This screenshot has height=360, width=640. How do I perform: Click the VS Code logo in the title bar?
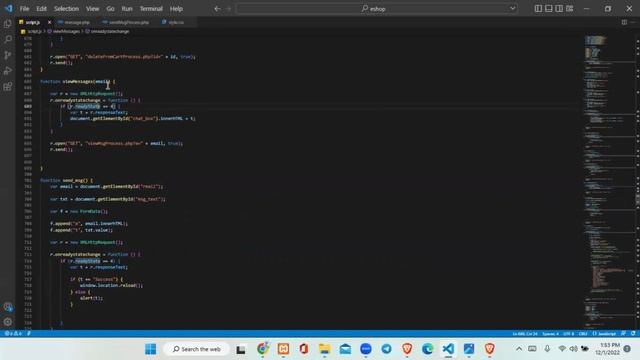point(8,8)
